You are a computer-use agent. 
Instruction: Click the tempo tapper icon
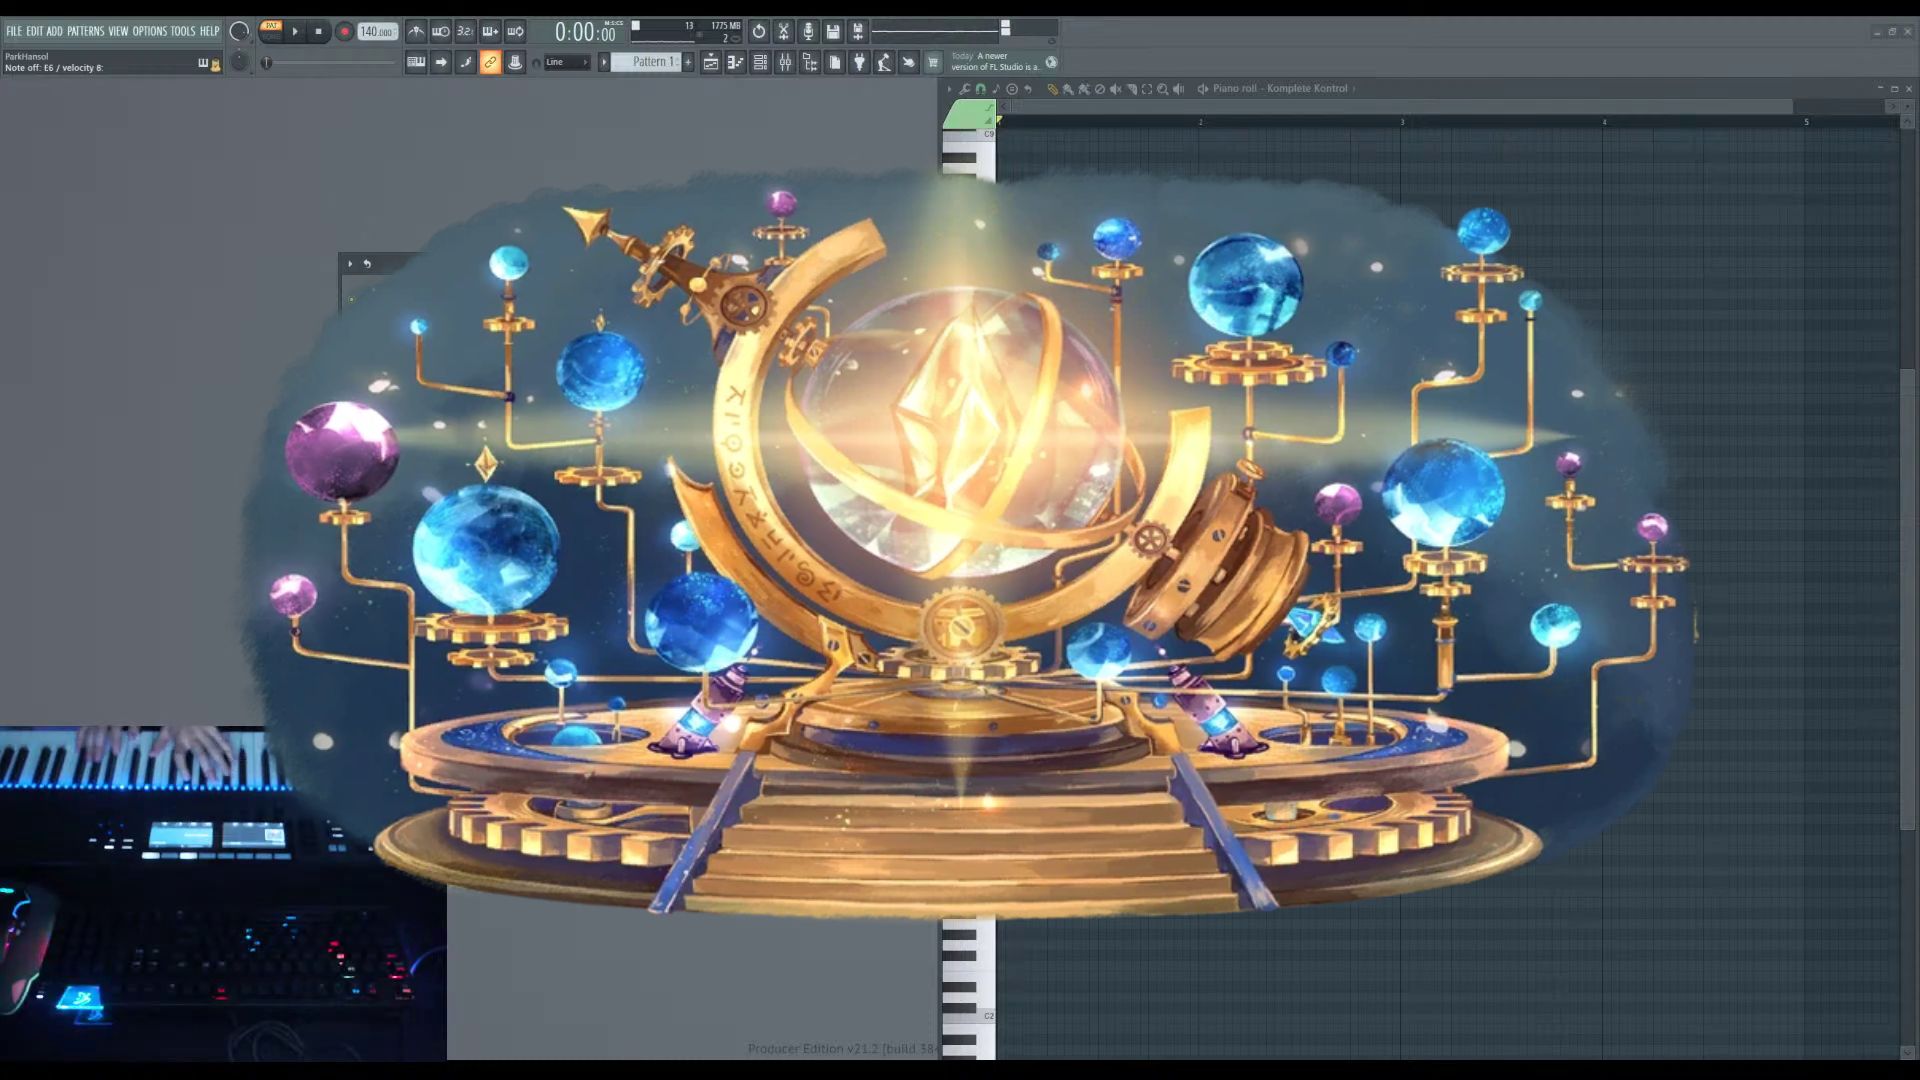(884, 62)
